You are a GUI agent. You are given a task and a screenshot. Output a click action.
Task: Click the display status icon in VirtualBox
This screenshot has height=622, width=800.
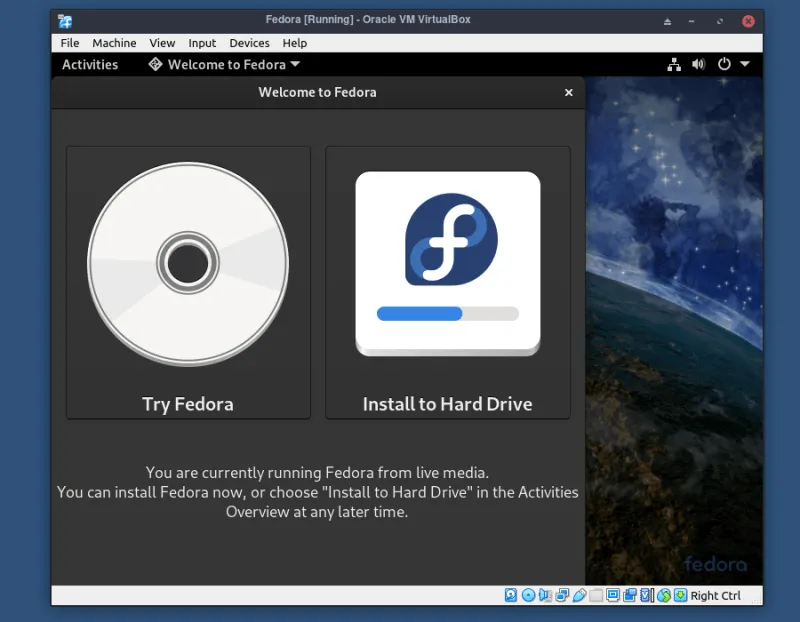612,595
